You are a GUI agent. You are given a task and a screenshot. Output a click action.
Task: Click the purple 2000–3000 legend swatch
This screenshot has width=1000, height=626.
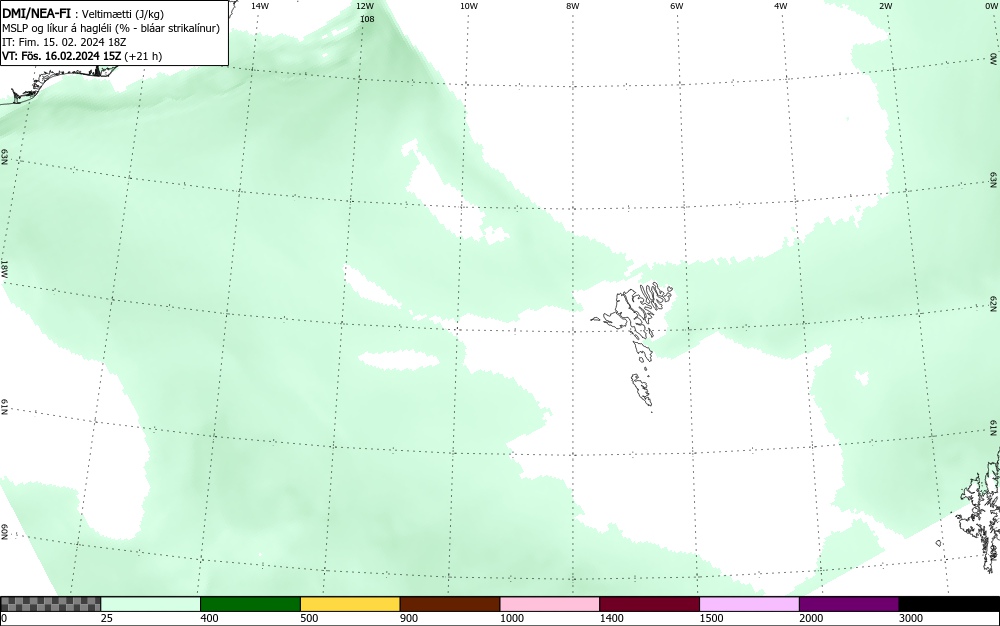coord(849,604)
